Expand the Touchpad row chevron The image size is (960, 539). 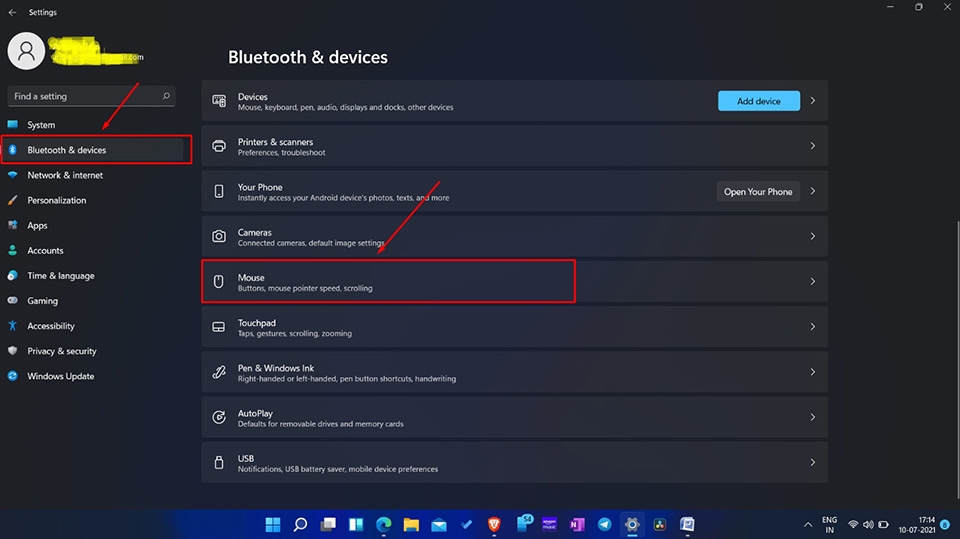point(812,327)
